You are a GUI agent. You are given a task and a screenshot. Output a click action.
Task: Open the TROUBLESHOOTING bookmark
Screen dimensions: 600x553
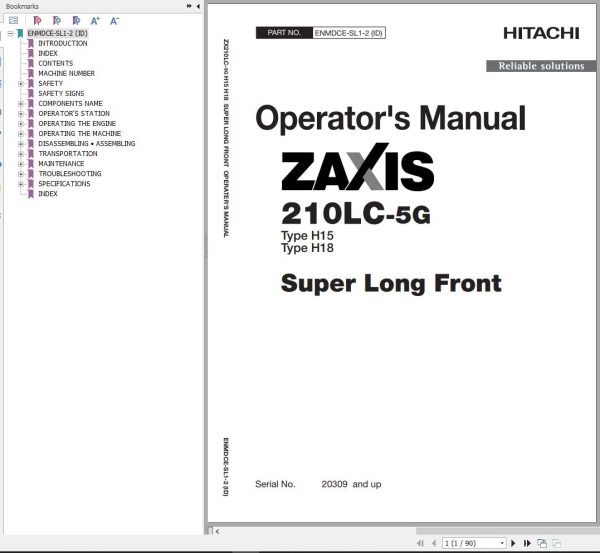coord(70,174)
